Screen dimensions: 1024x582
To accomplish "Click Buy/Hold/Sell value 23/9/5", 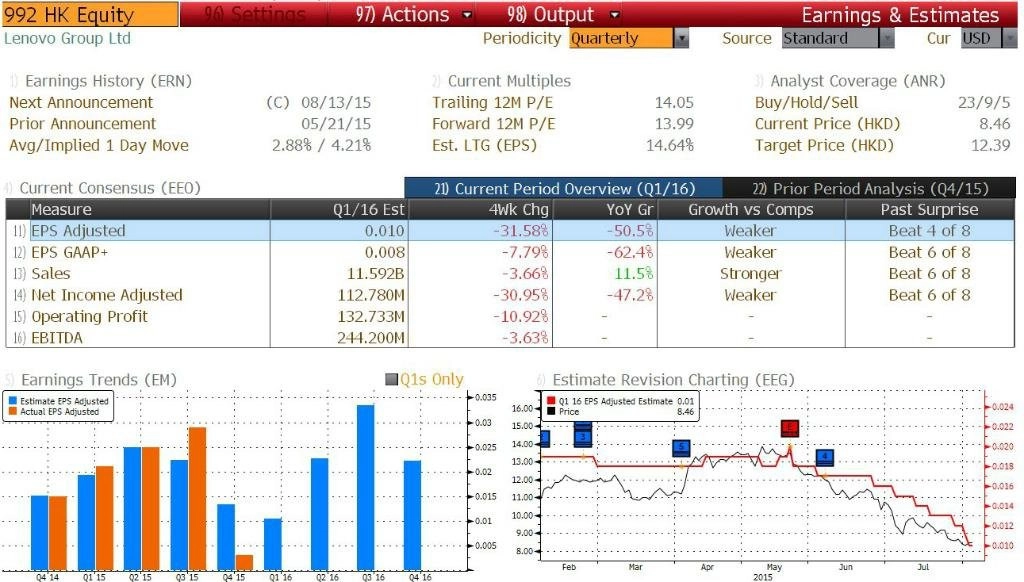I will (984, 103).
